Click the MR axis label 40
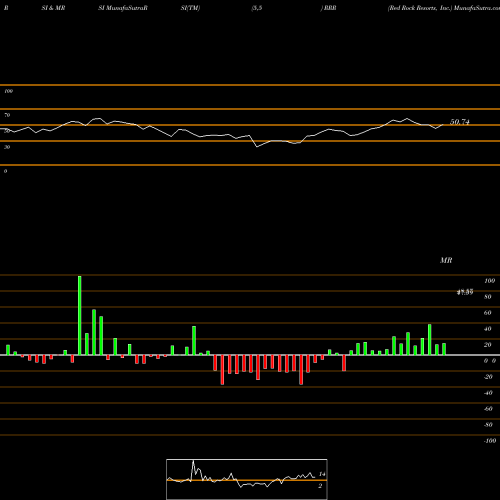 (x=488, y=329)
